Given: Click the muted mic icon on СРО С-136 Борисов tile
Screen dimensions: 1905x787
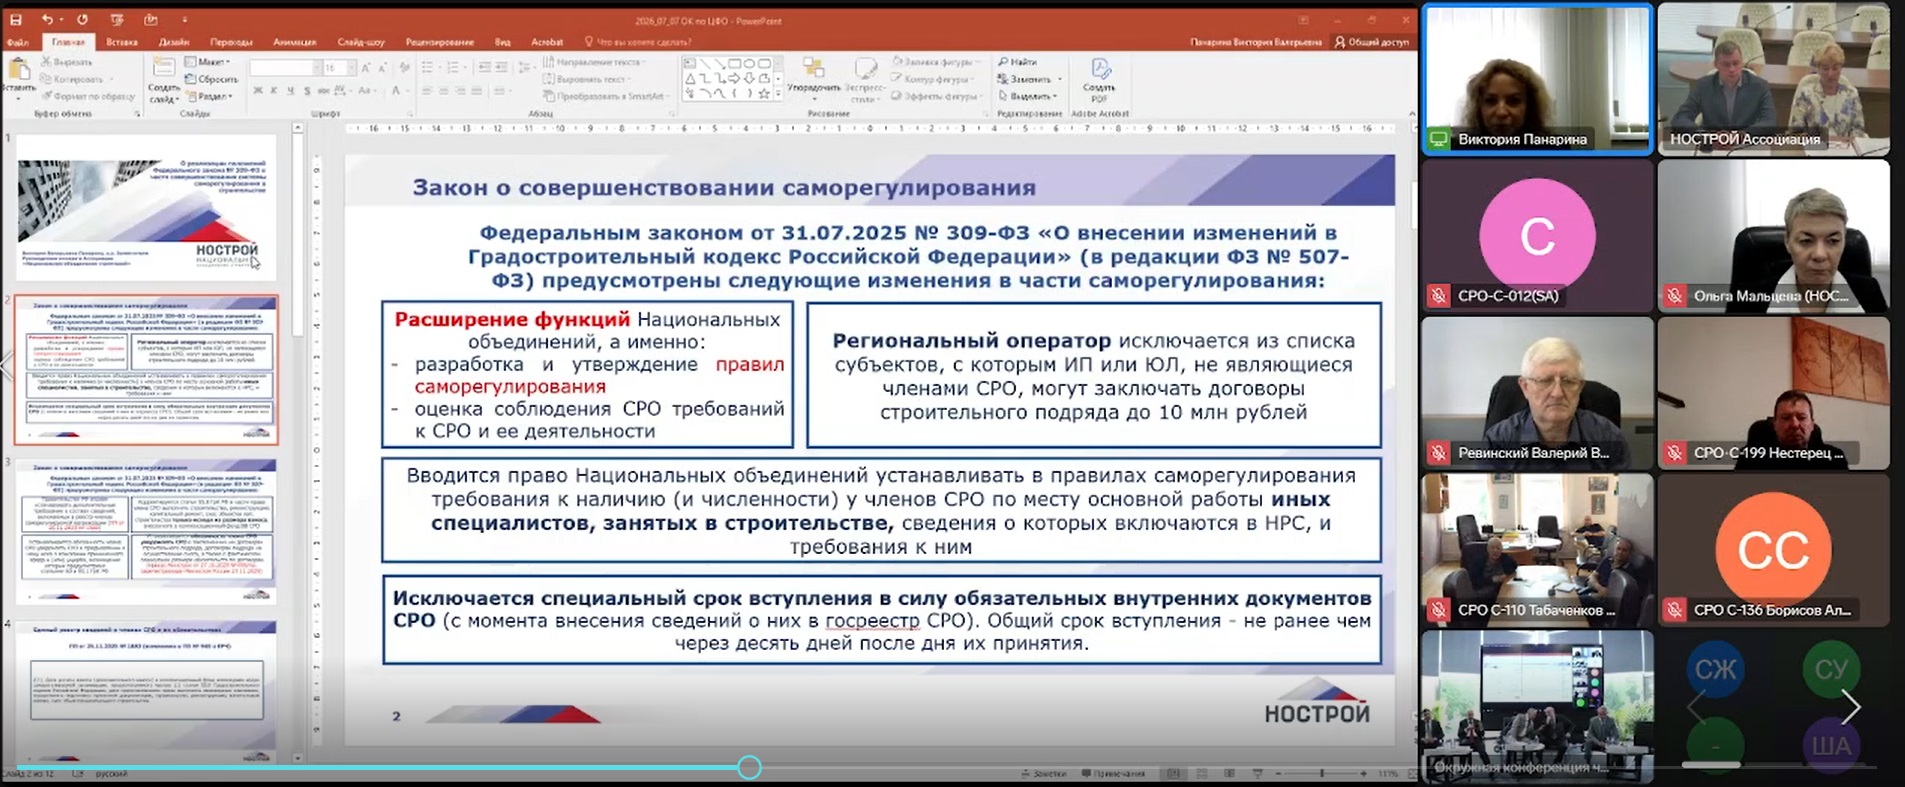Looking at the screenshot, I should pos(1674,610).
